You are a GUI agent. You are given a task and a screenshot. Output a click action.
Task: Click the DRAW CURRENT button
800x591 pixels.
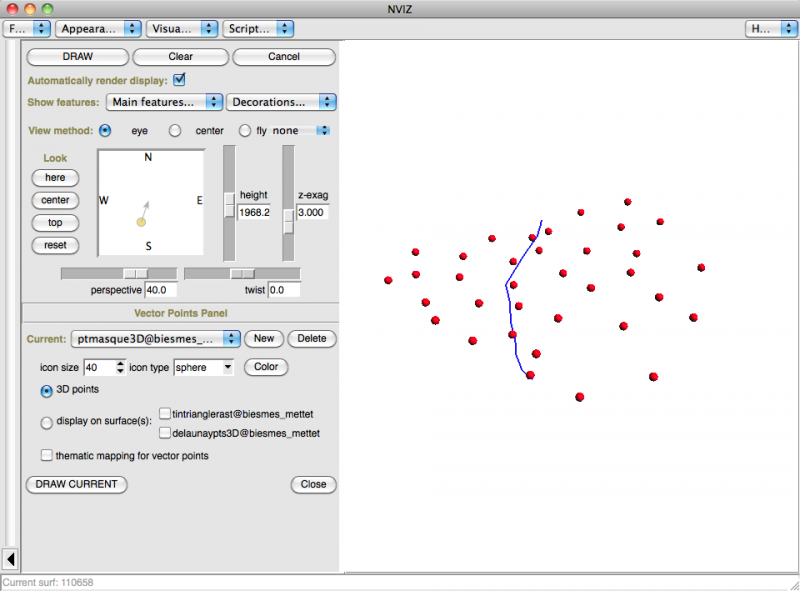pos(76,484)
